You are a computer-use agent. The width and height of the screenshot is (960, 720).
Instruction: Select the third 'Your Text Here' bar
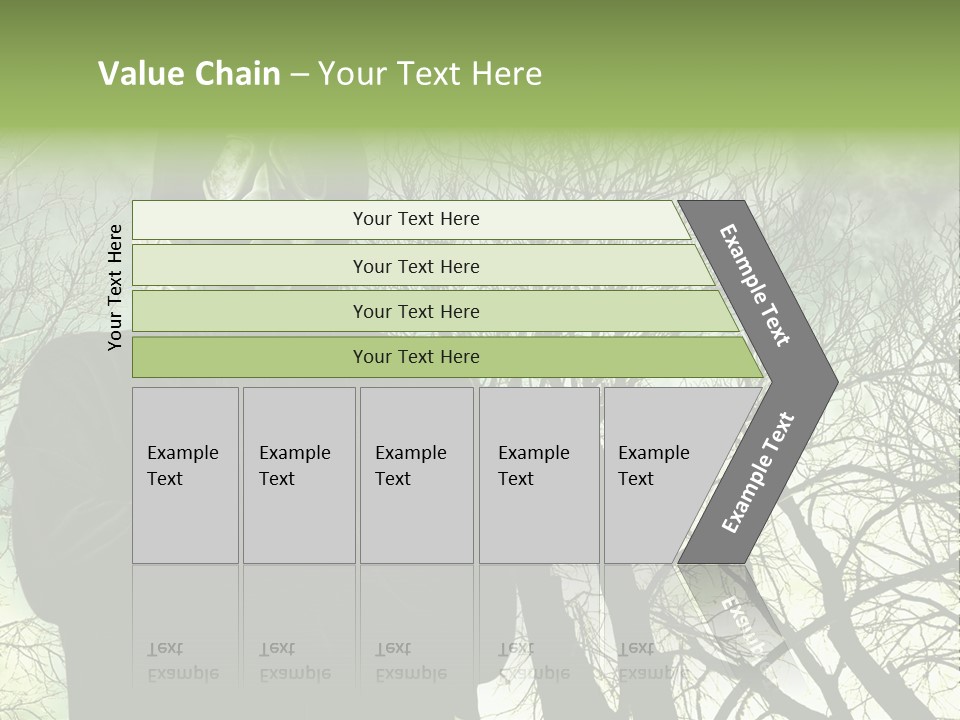pyautogui.click(x=435, y=311)
